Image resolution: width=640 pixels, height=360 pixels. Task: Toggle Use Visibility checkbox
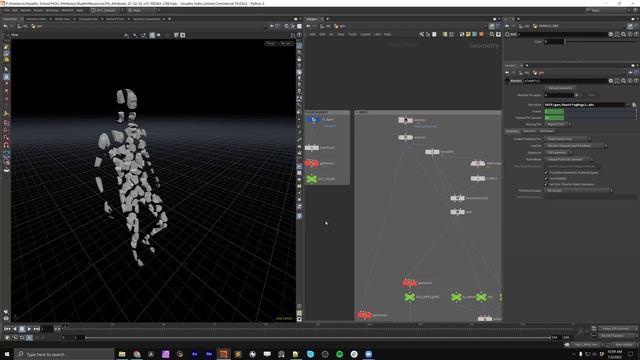(x=546, y=178)
